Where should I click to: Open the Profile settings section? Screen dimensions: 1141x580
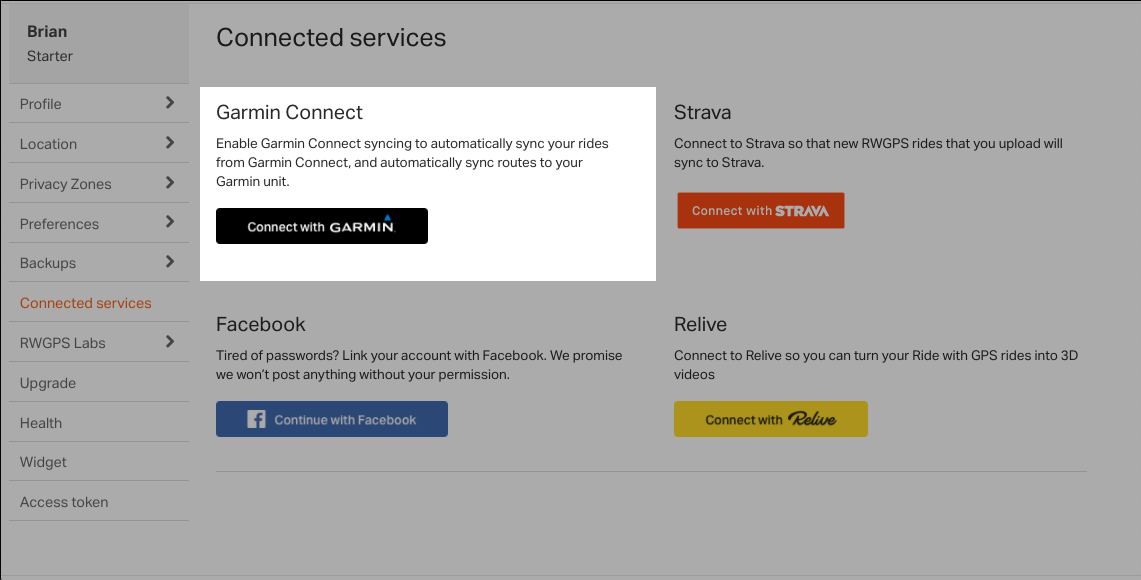(41, 104)
